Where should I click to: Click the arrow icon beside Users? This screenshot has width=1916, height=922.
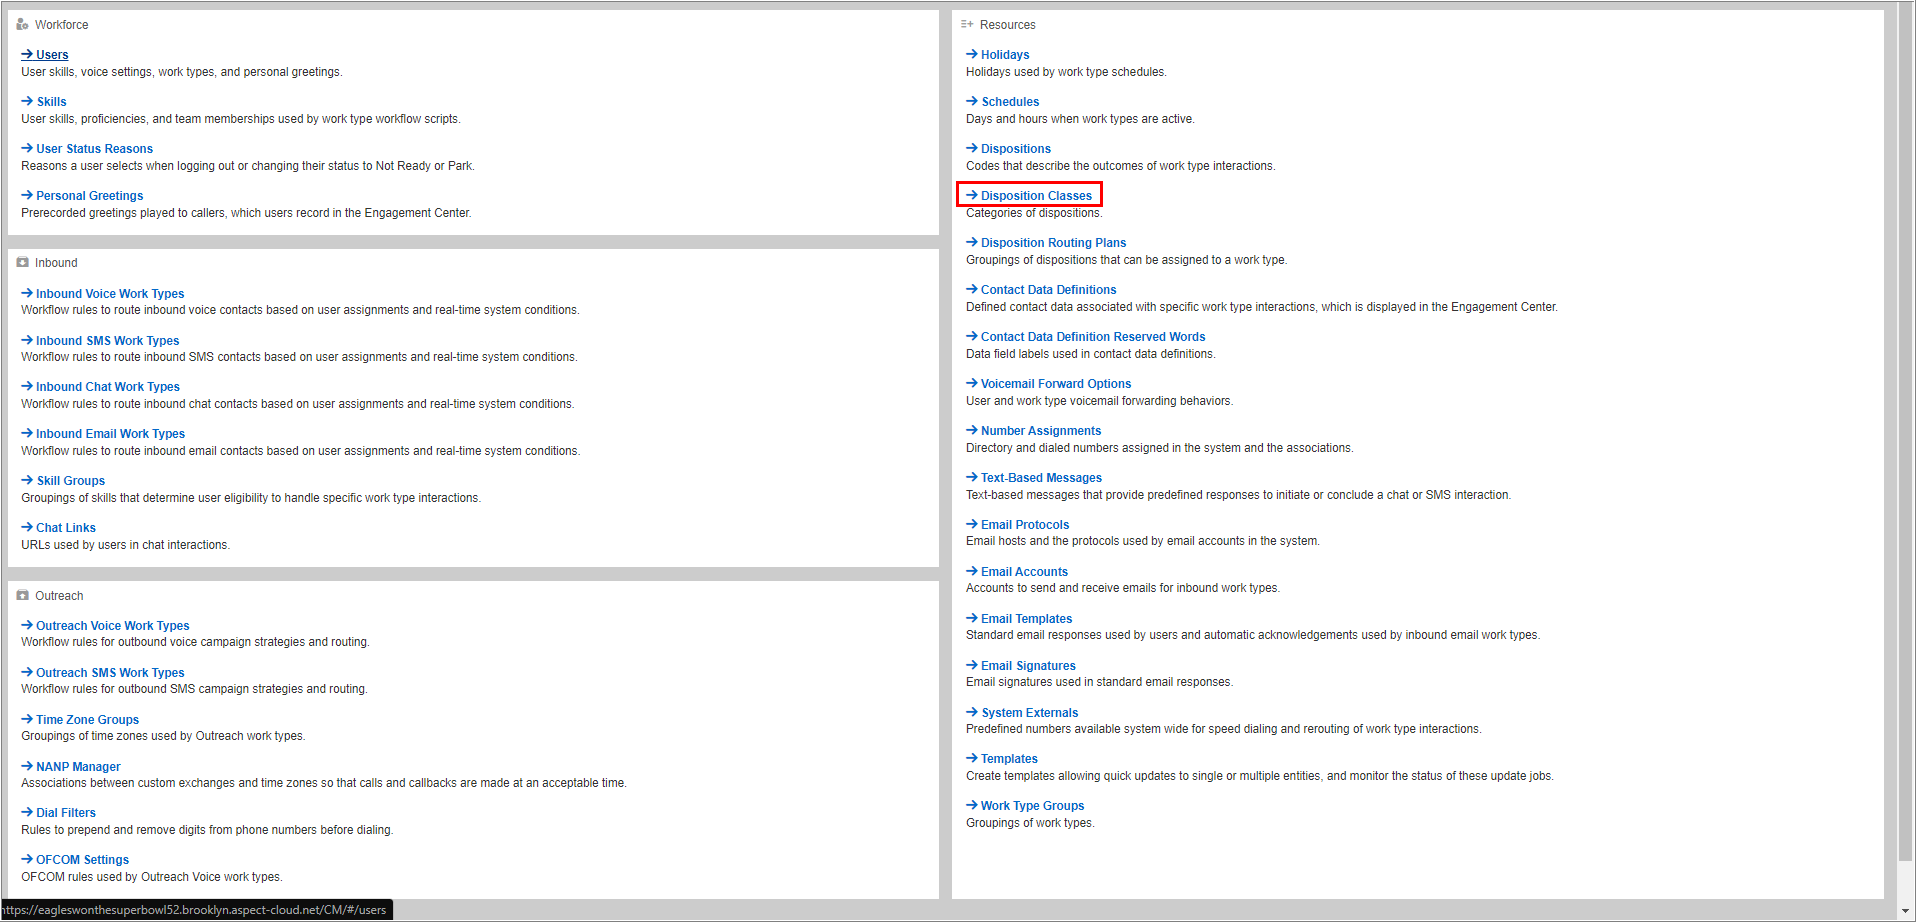click(25, 54)
